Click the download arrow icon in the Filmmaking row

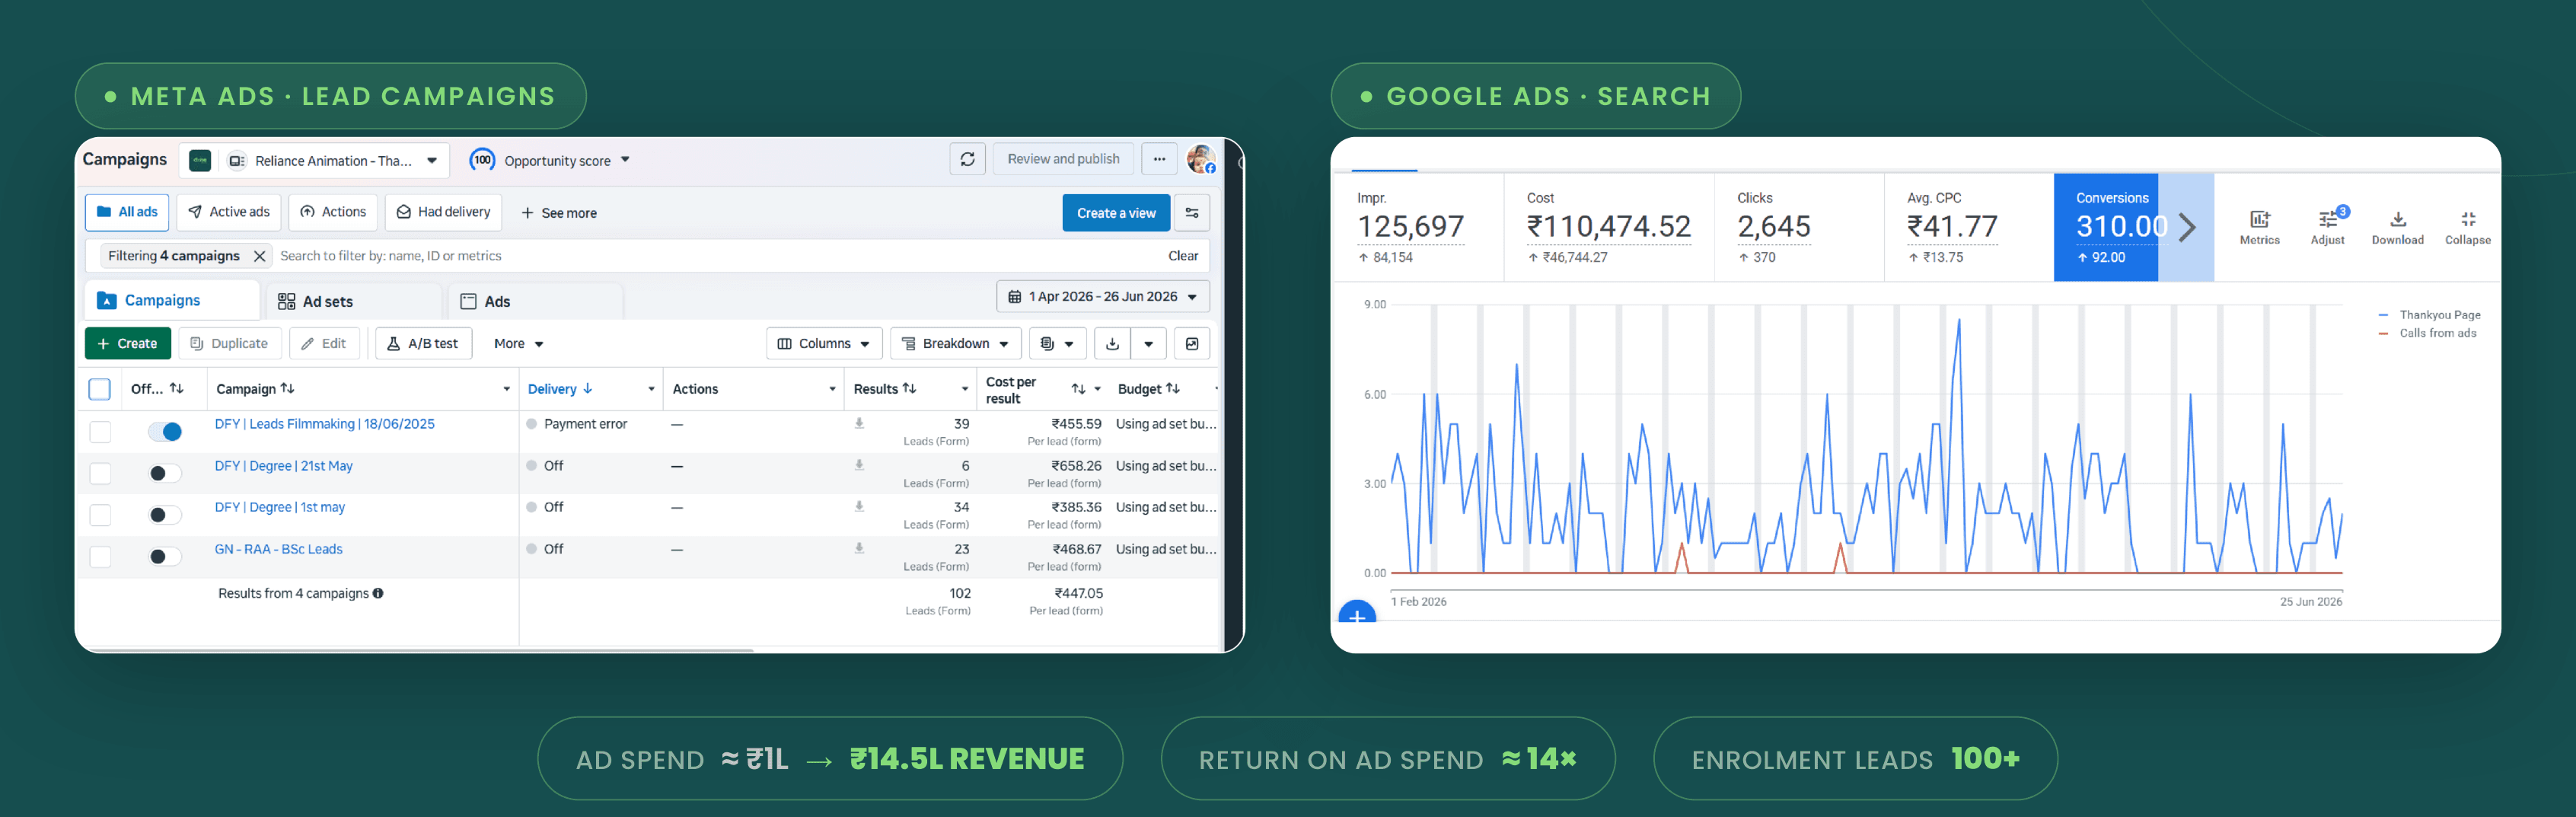(859, 423)
